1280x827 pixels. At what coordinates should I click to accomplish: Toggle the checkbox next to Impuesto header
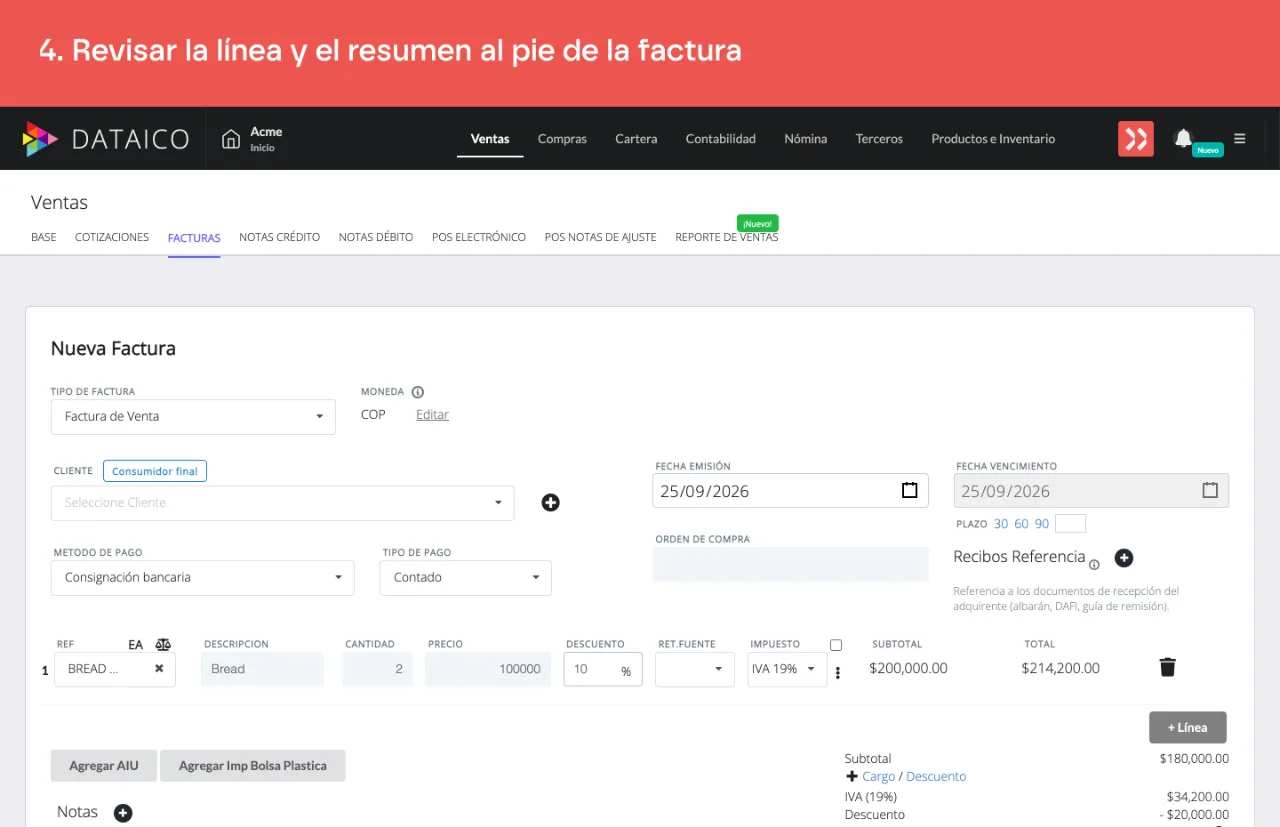[x=836, y=645]
